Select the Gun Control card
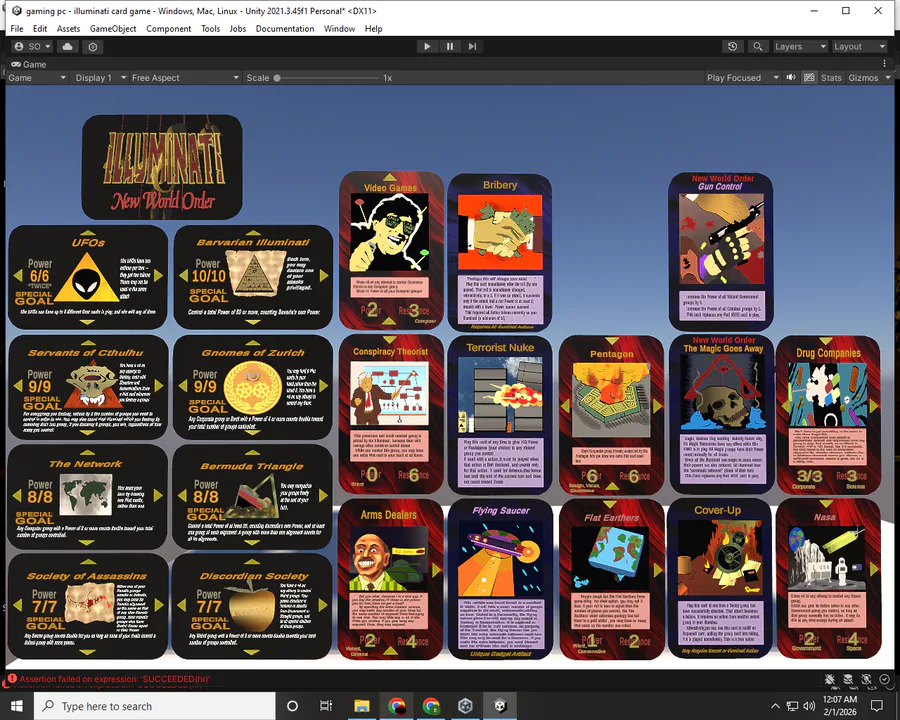This screenshot has width=900, height=720. (721, 251)
